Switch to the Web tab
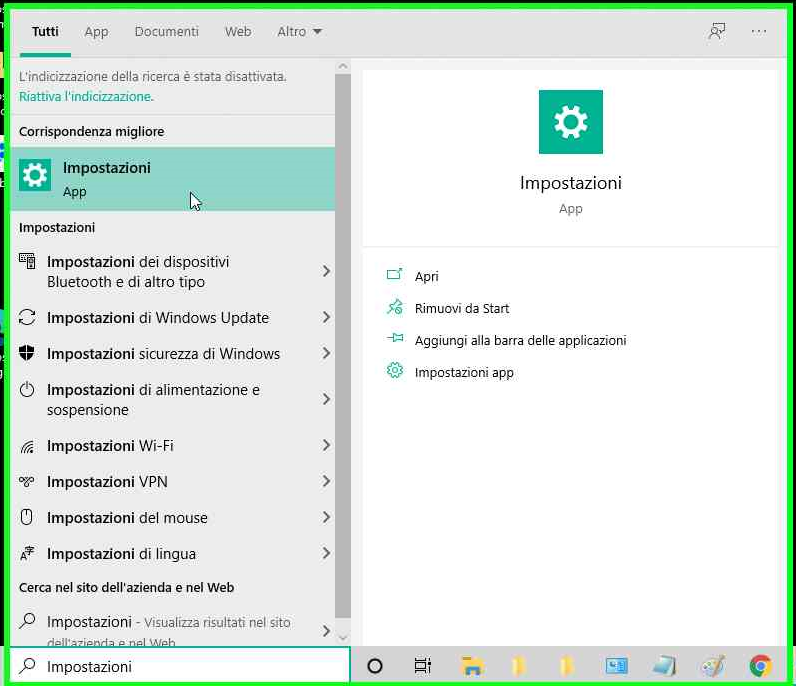The height and width of the screenshot is (686, 796). (x=238, y=31)
